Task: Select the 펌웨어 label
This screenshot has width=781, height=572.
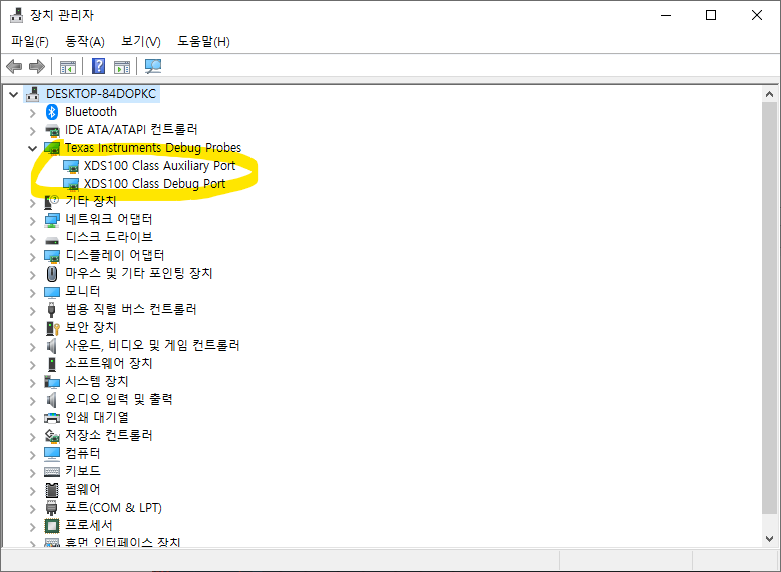Action: point(83,489)
